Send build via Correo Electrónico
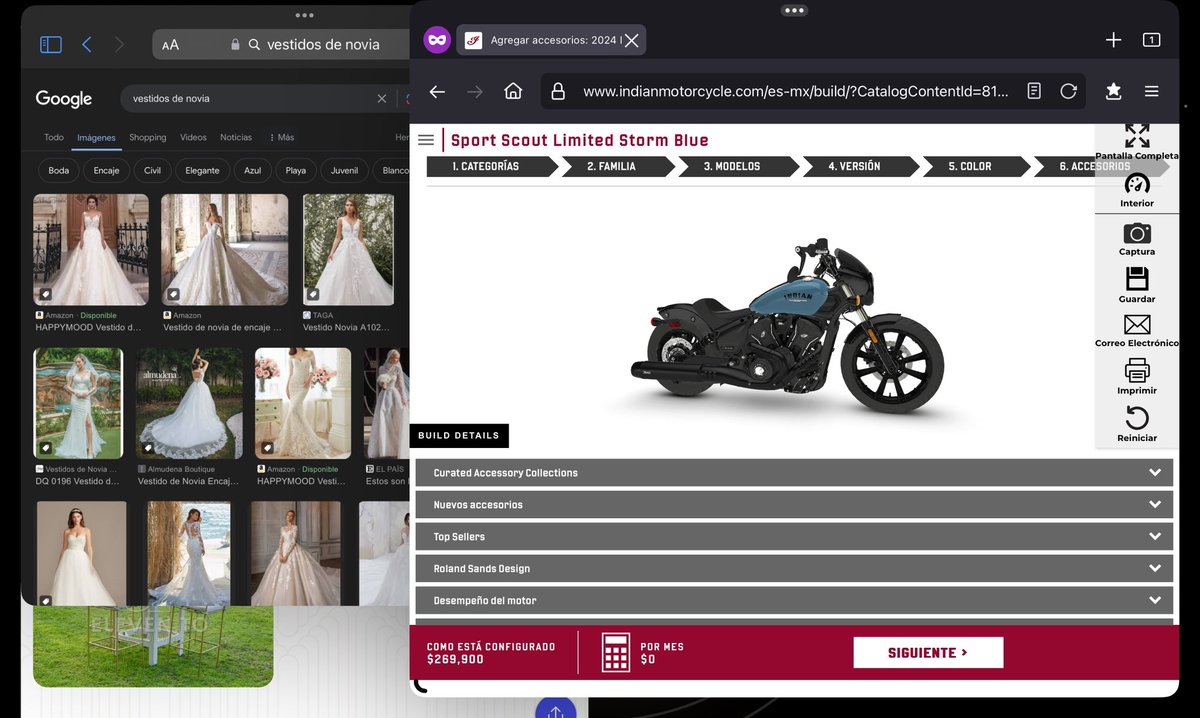The image size is (1200, 718). point(1137,331)
